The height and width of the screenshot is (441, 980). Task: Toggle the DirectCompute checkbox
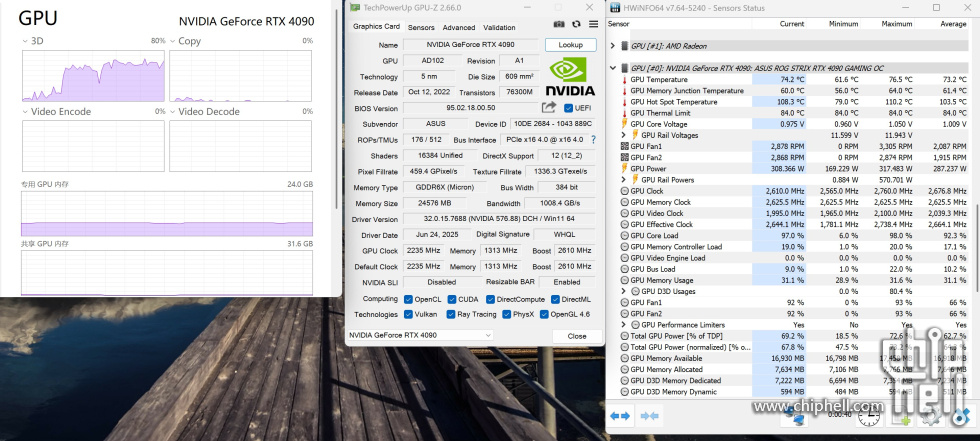[x=491, y=299]
